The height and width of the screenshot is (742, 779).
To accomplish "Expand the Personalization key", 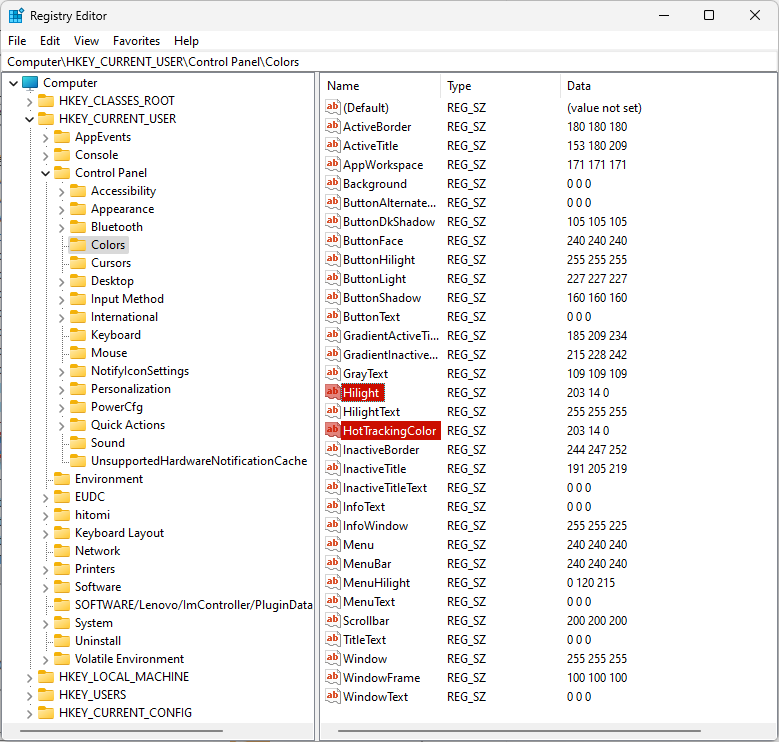I will click(61, 390).
